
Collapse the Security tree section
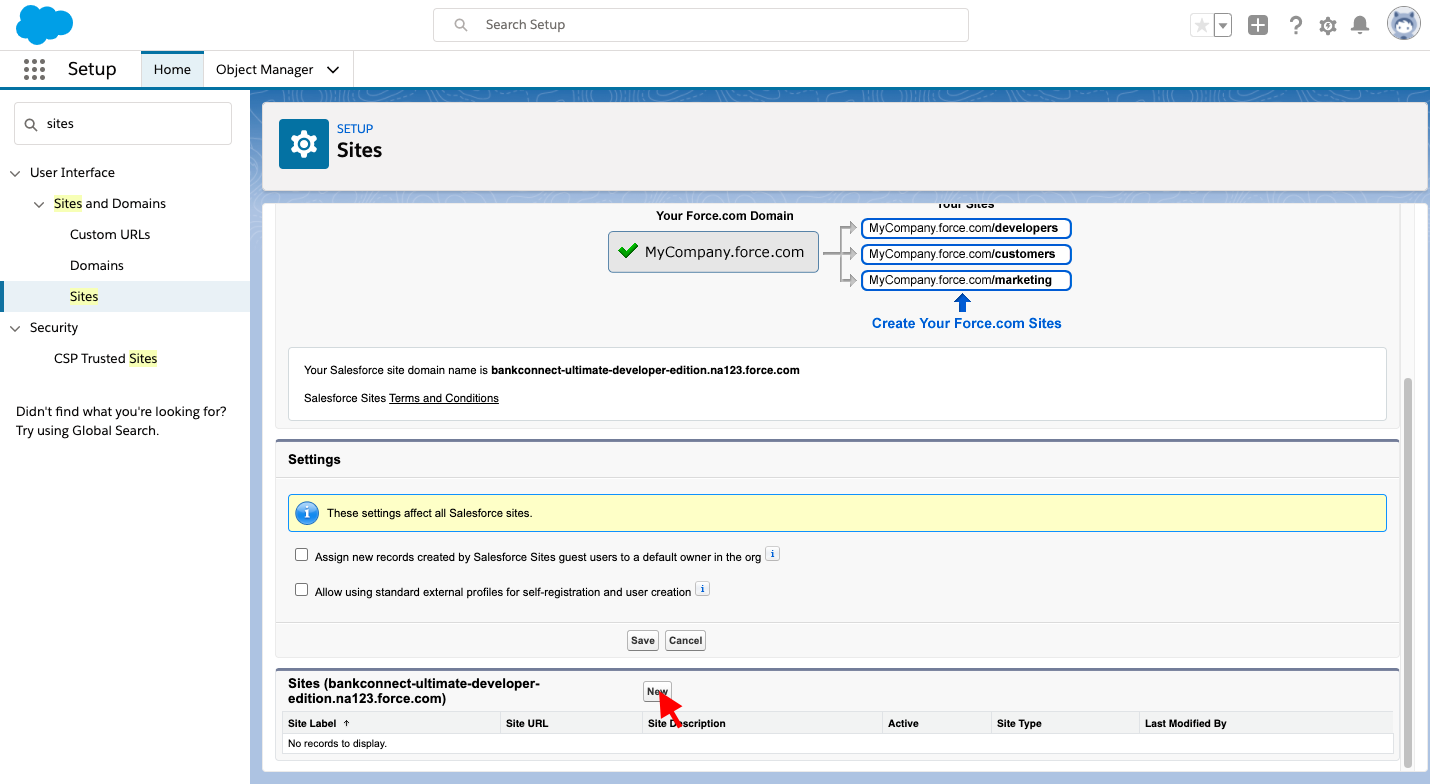(15, 328)
